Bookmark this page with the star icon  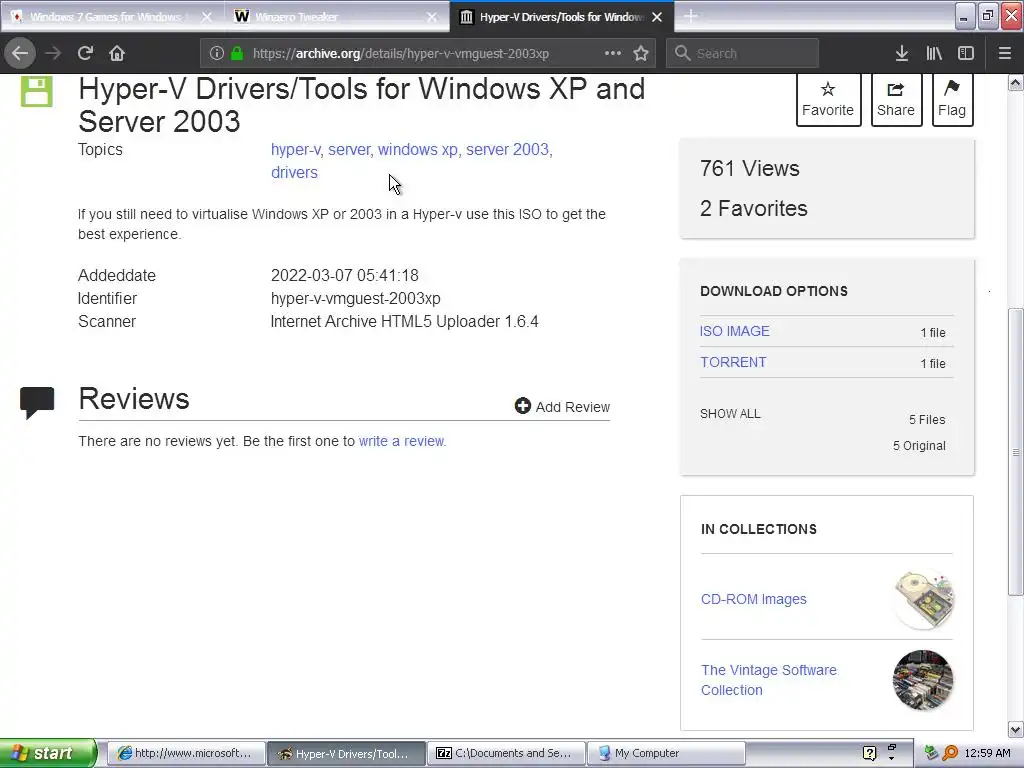click(x=641, y=53)
